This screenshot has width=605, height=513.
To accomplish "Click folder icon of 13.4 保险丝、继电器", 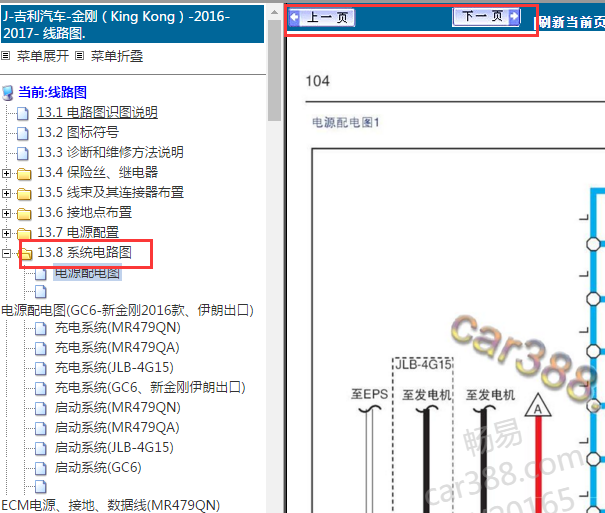I will pos(24,174).
